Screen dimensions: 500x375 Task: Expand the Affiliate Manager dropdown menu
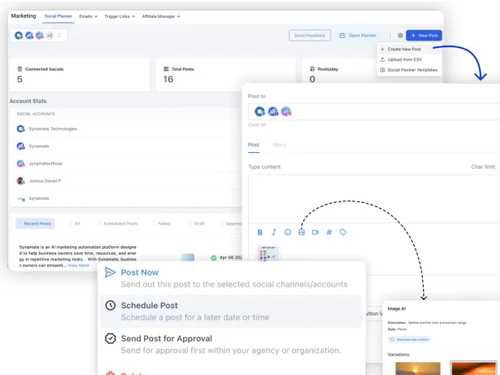(161, 16)
